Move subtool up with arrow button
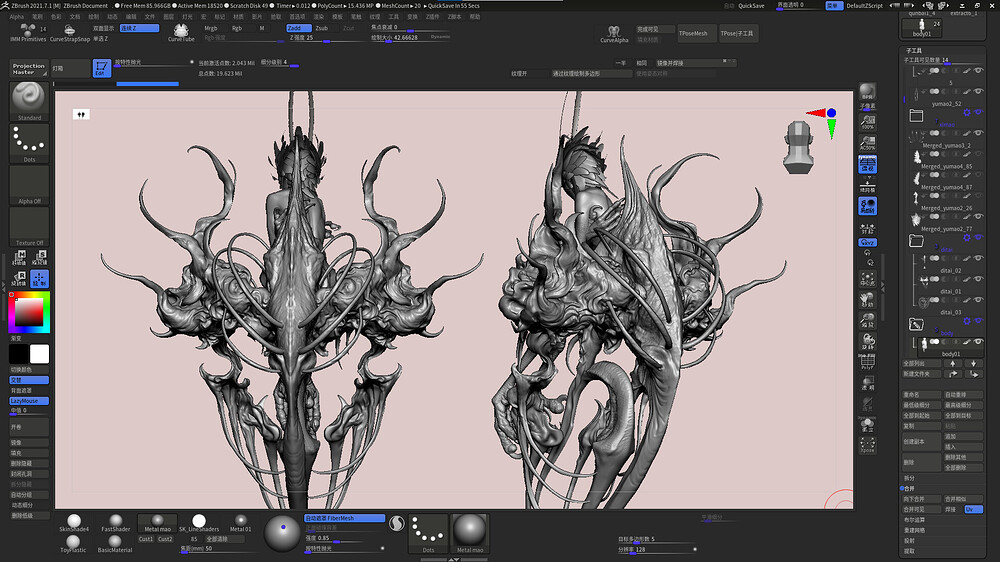The width and height of the screenshot is (1000, 562). (x=953, y=363)
